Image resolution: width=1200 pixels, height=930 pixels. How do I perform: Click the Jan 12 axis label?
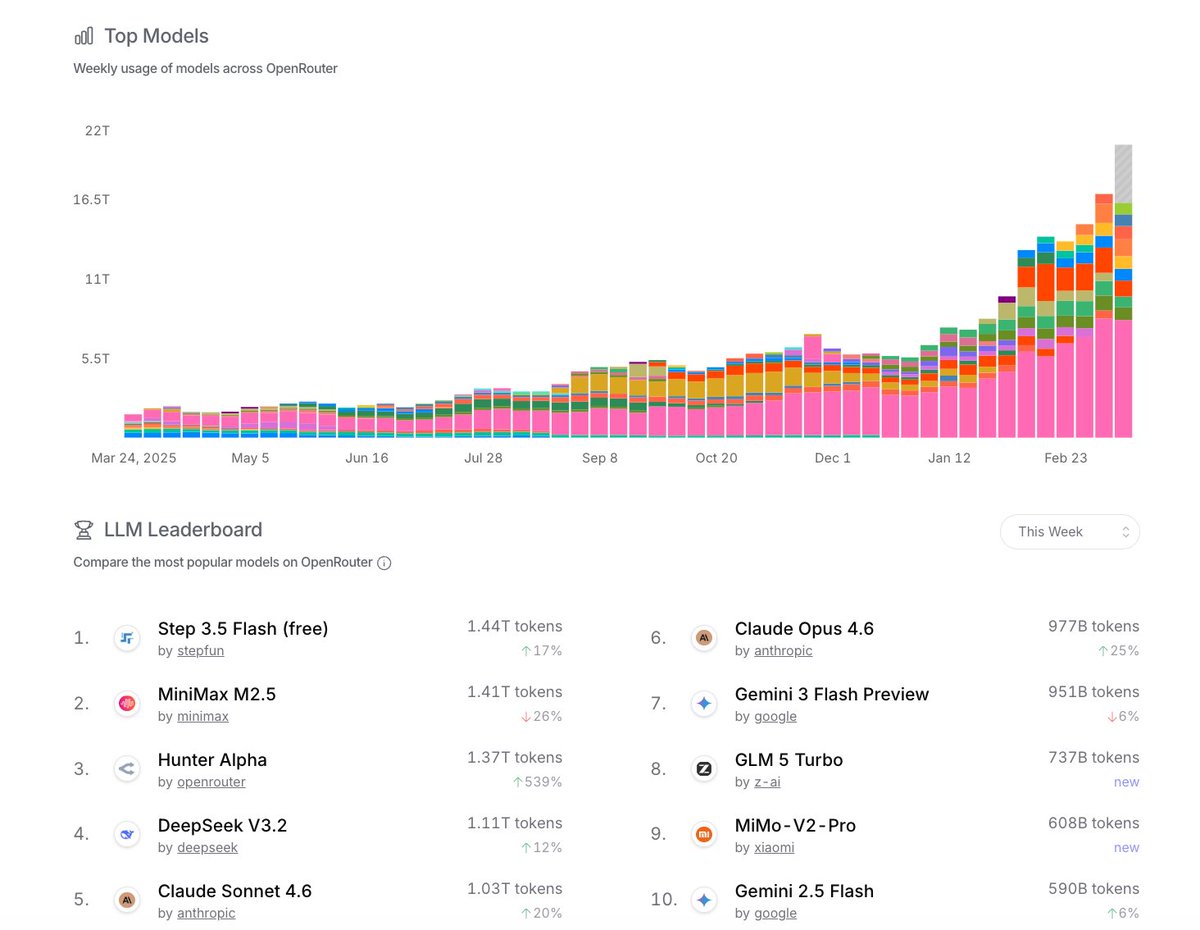[x=950, y=458]
